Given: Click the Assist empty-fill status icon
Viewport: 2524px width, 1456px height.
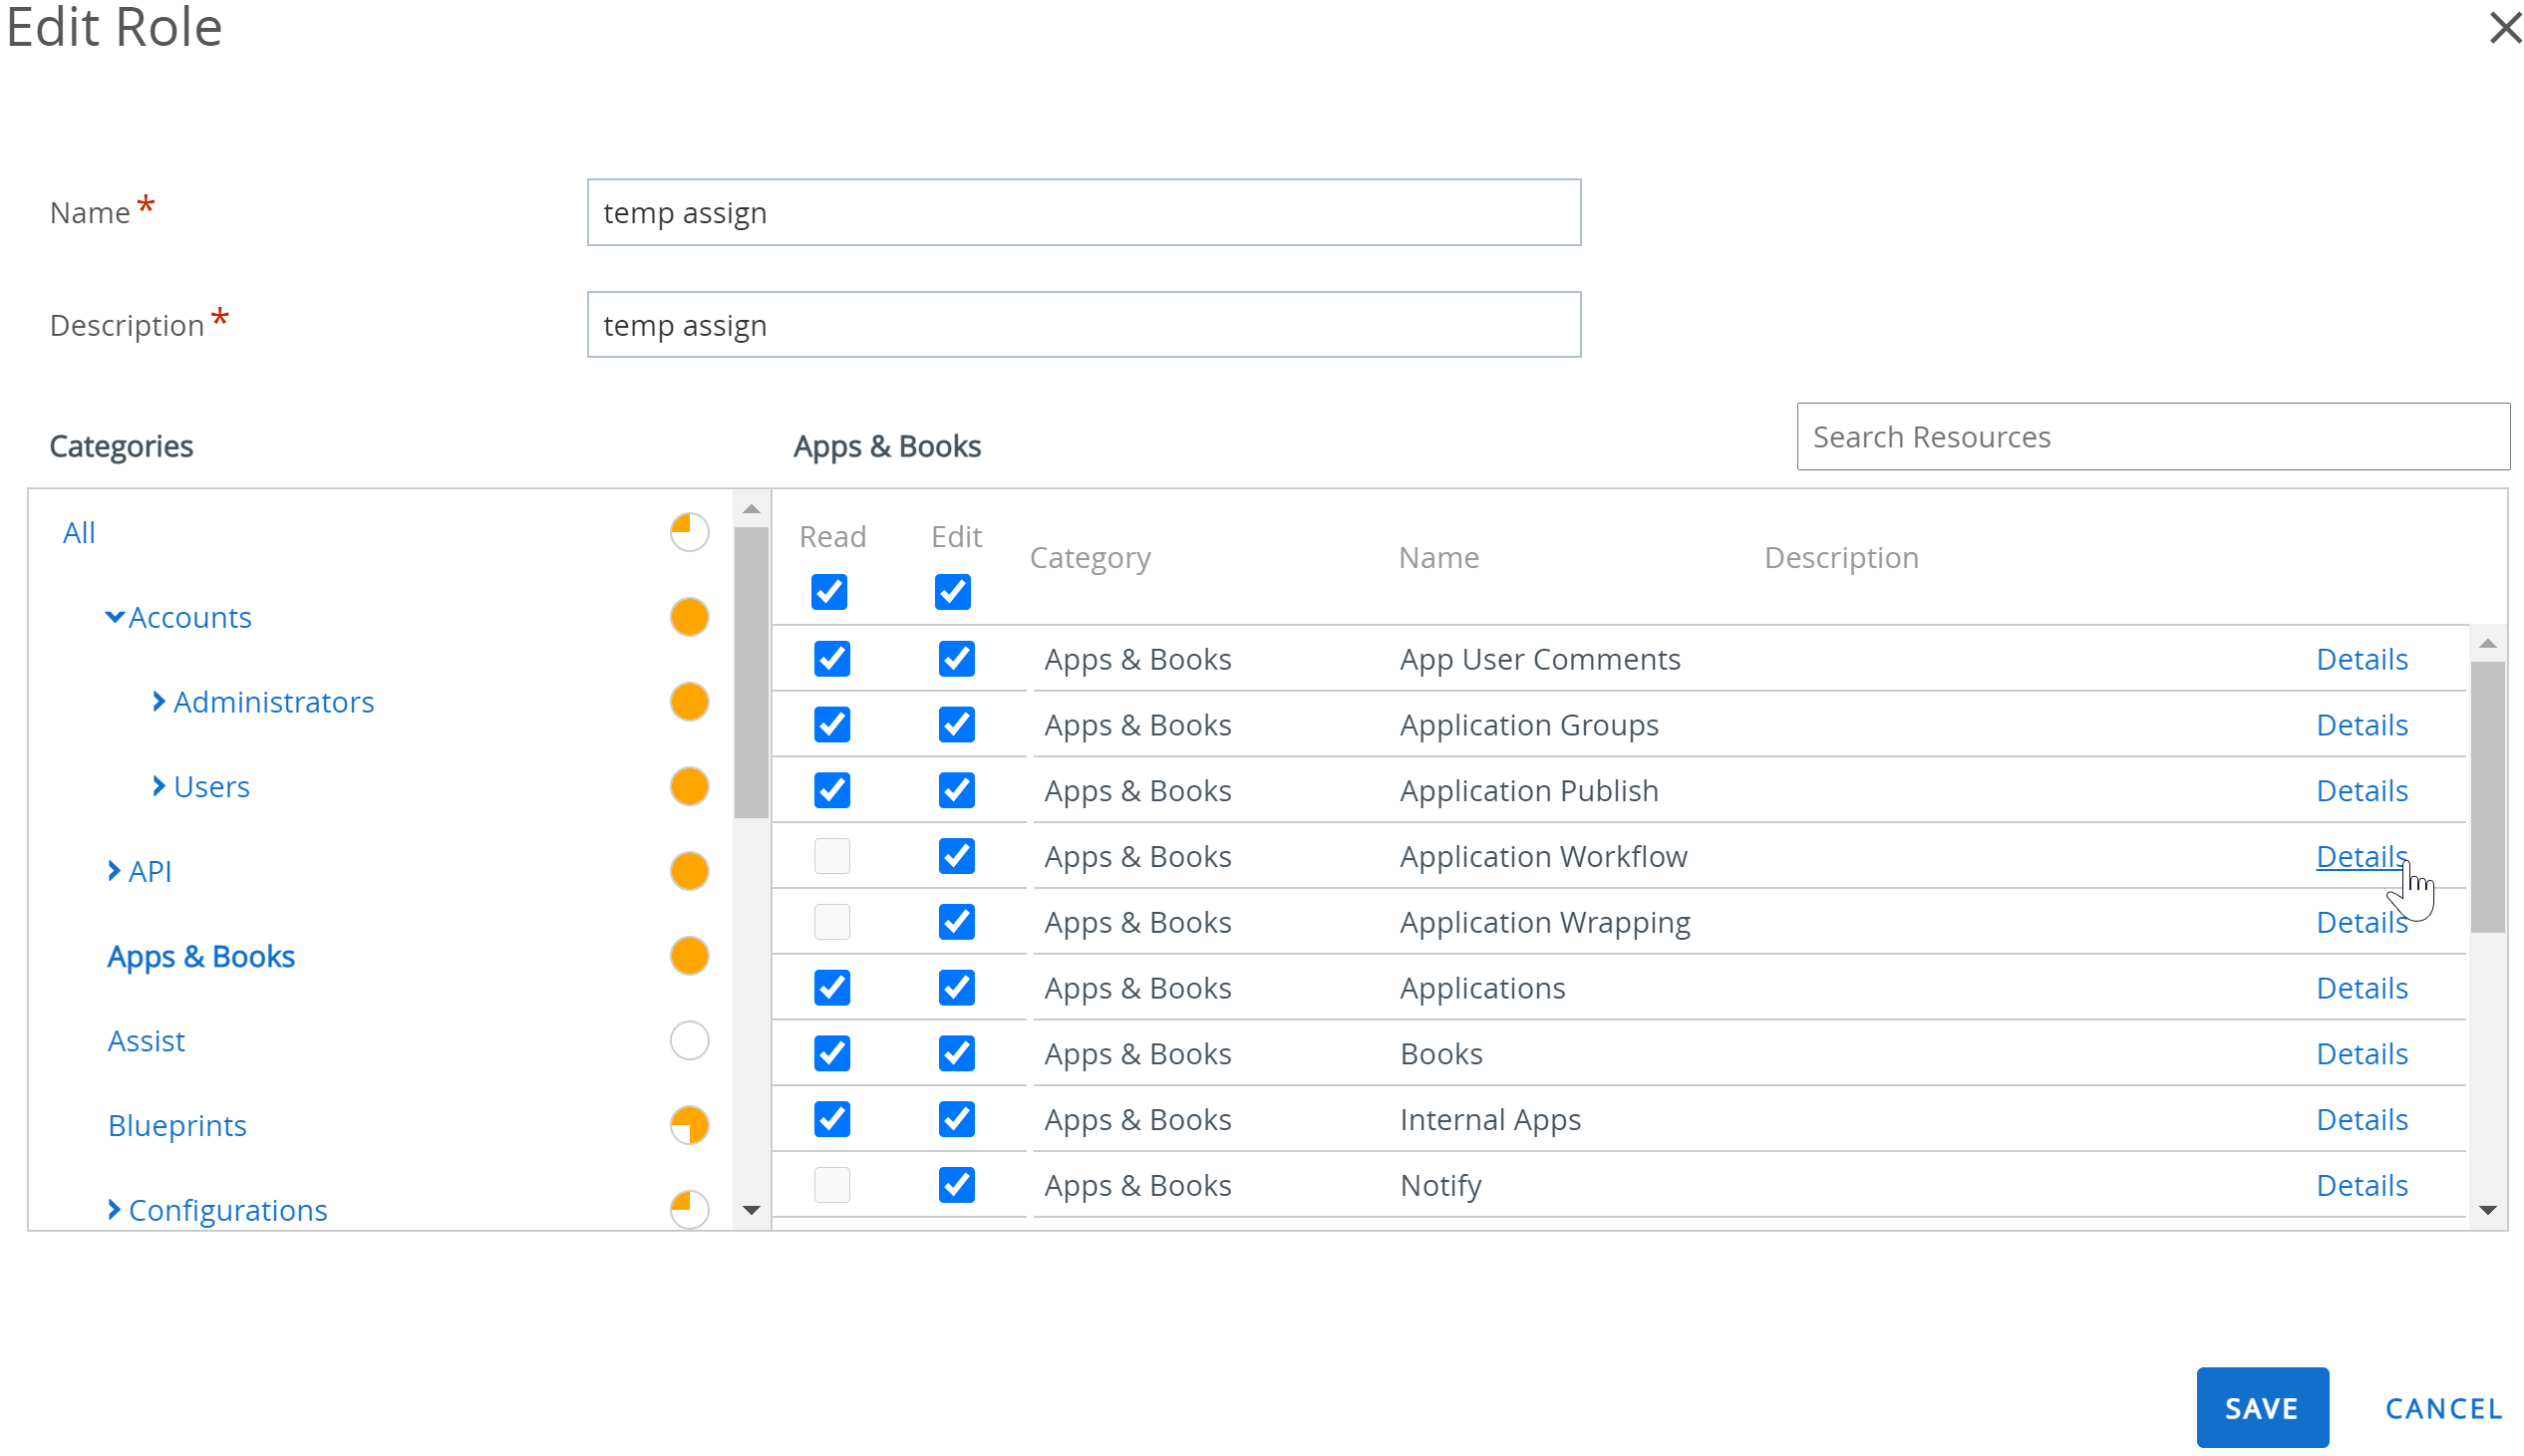Looking at the screenshot, I should point(688,1040).
